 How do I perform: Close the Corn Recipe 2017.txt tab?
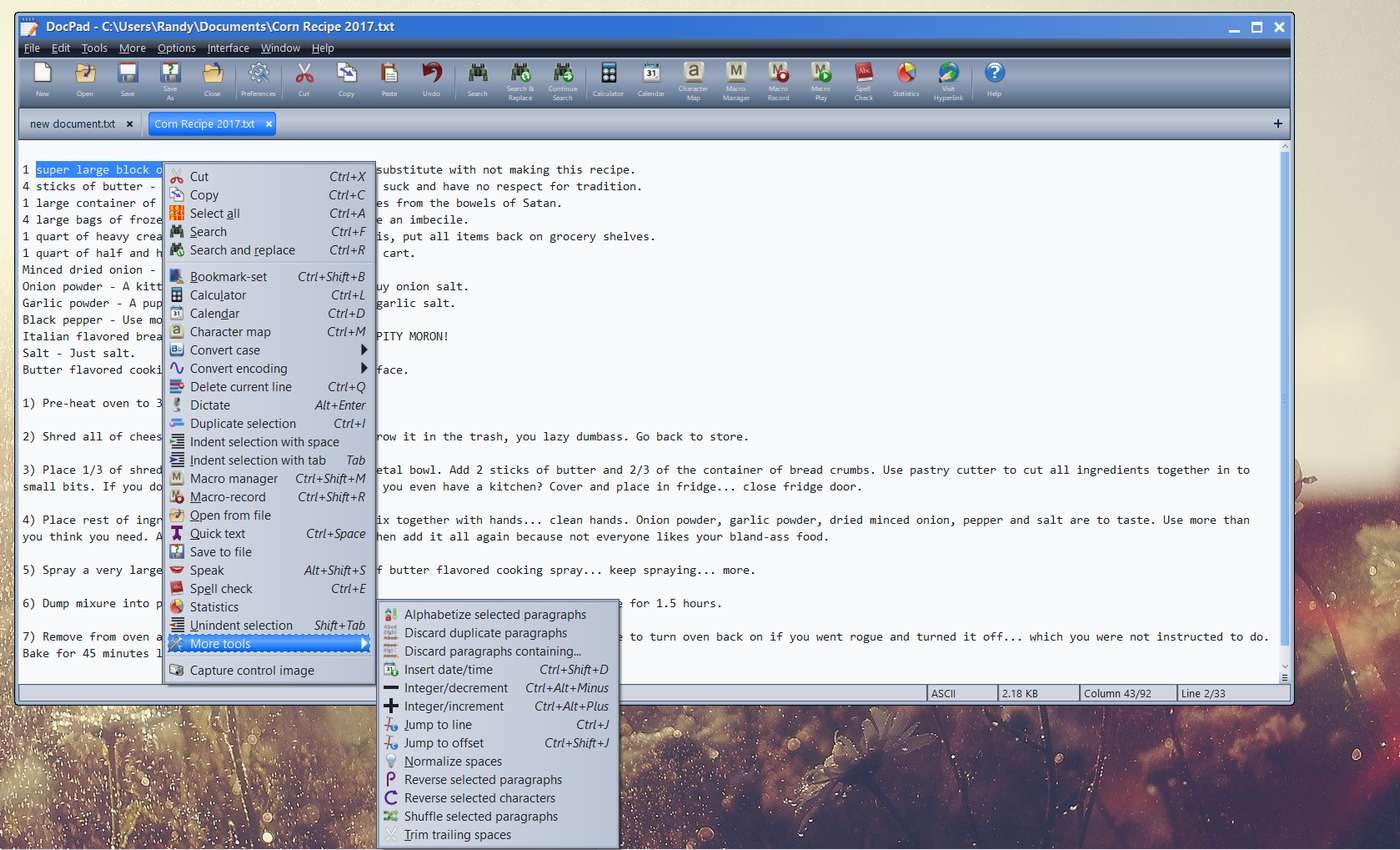(268, 124)
